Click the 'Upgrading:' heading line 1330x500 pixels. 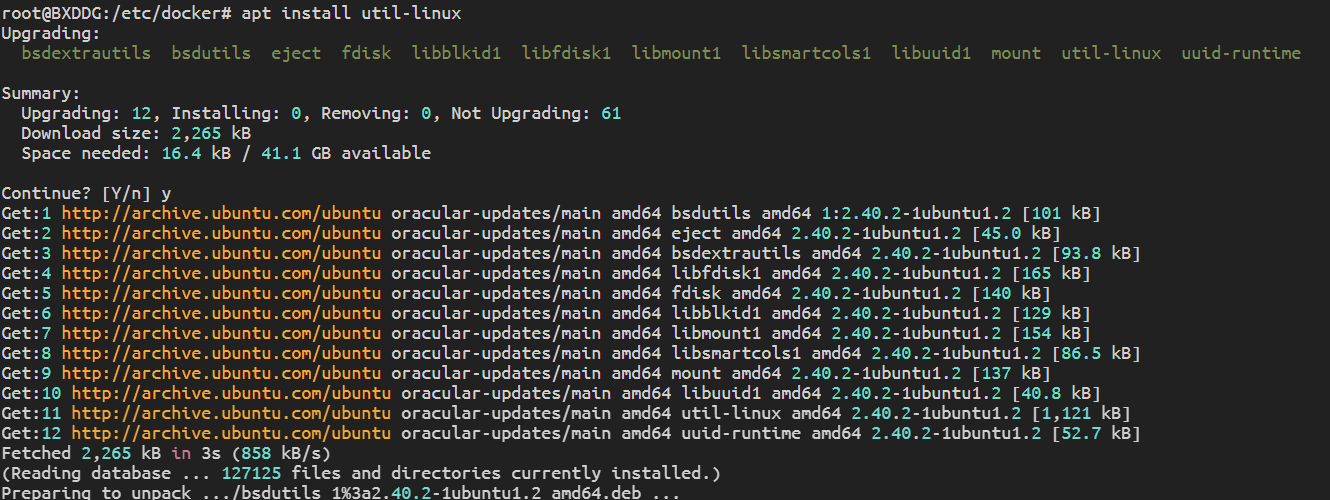[52, 33]
